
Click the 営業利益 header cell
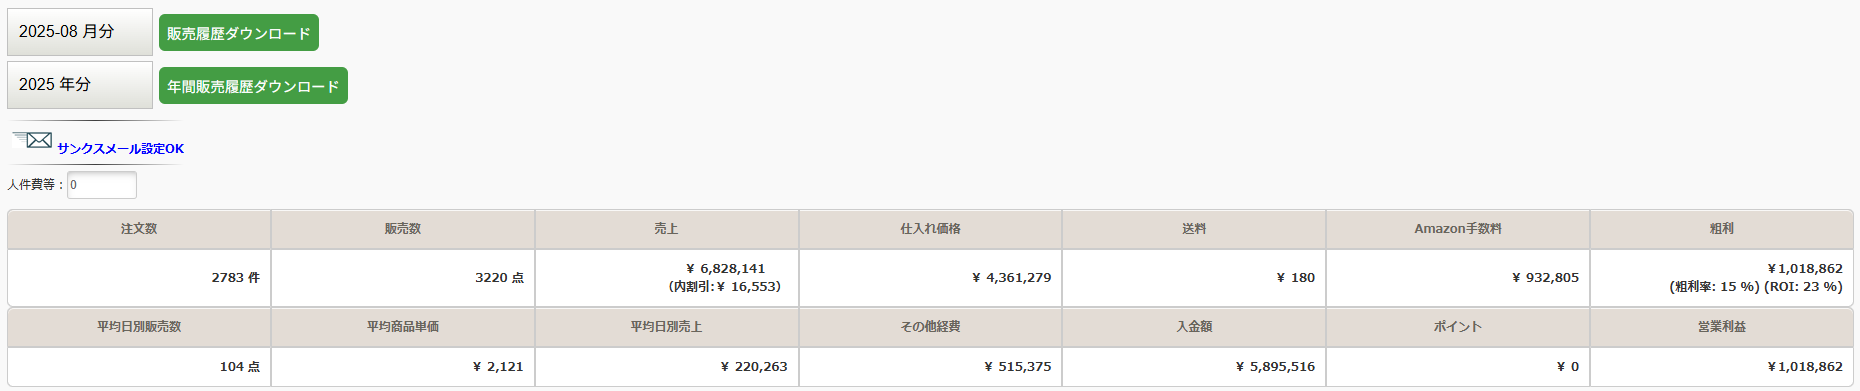pos(1722,327)
